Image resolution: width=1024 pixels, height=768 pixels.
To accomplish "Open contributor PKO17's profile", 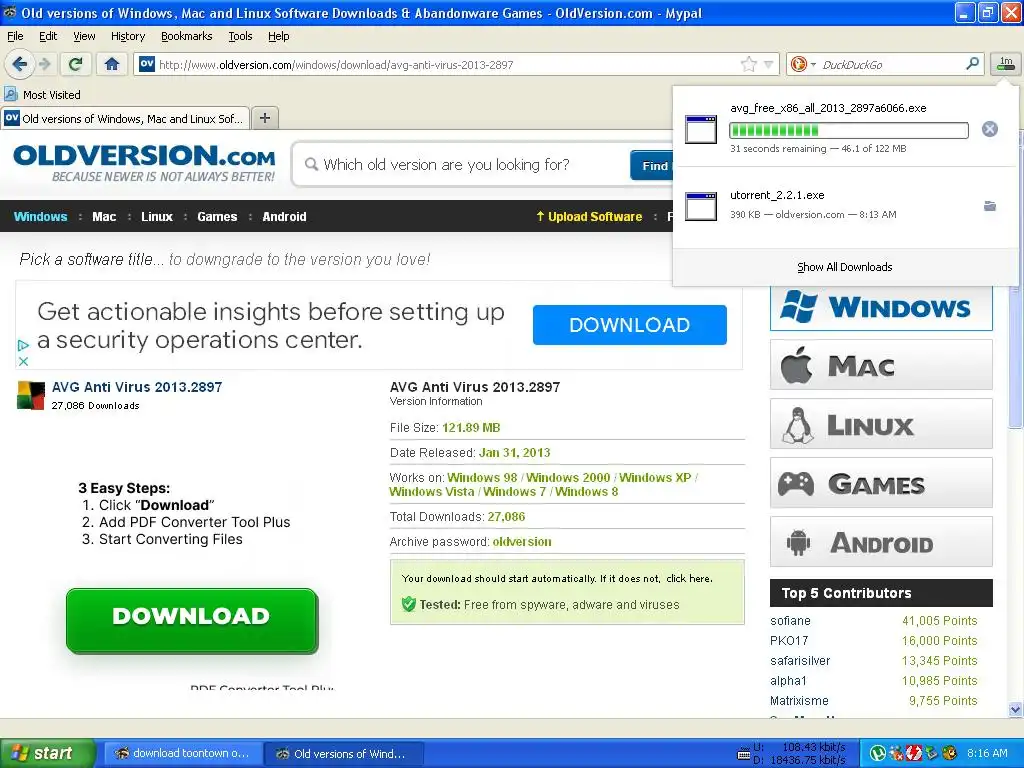I will coord(789,641).
